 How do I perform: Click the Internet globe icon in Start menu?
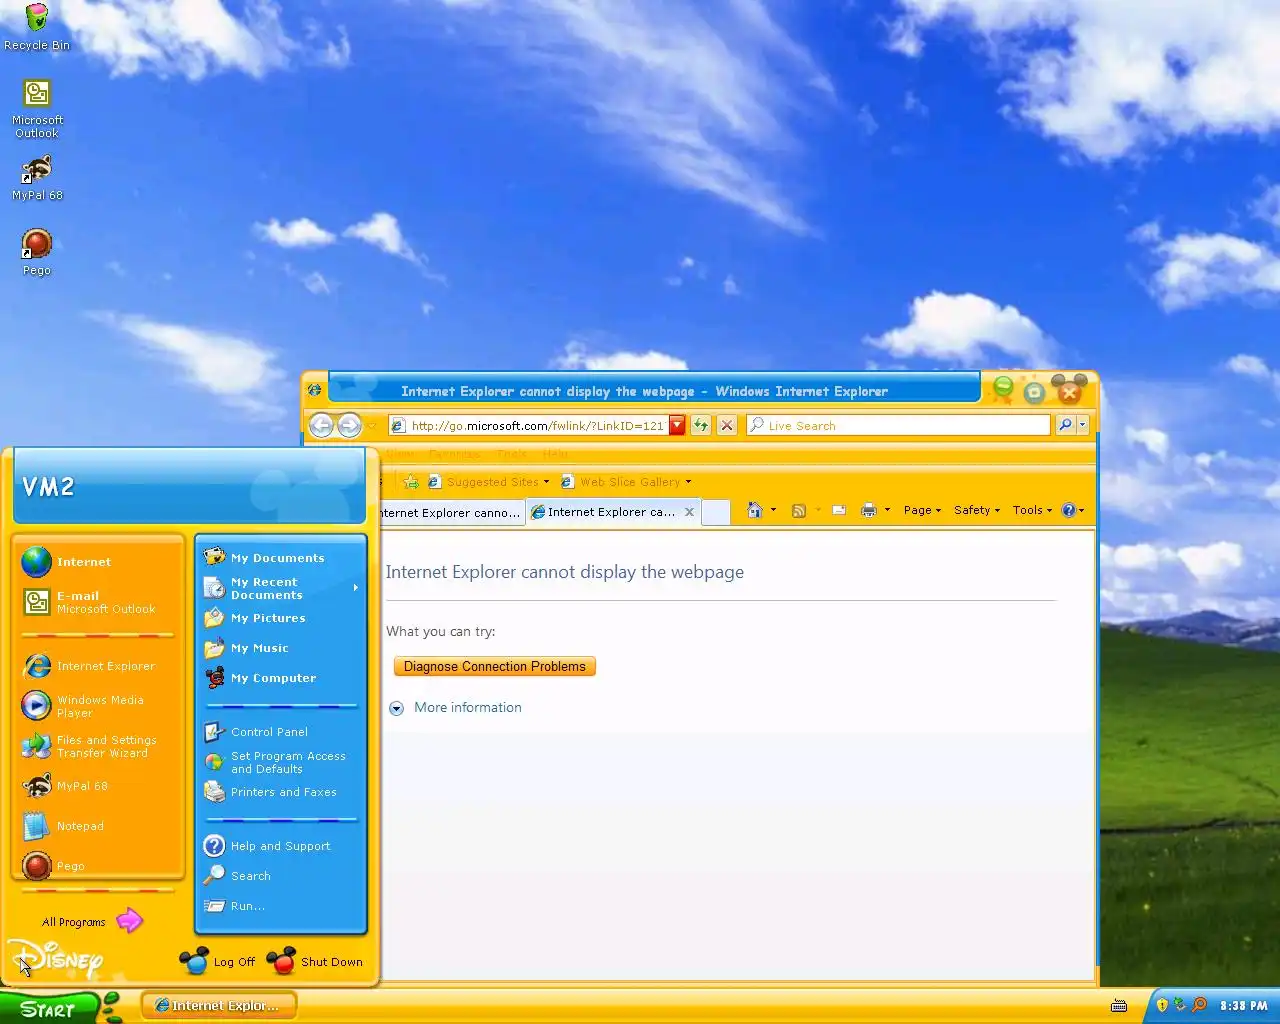pyautogui.click(x=37, y=562)
